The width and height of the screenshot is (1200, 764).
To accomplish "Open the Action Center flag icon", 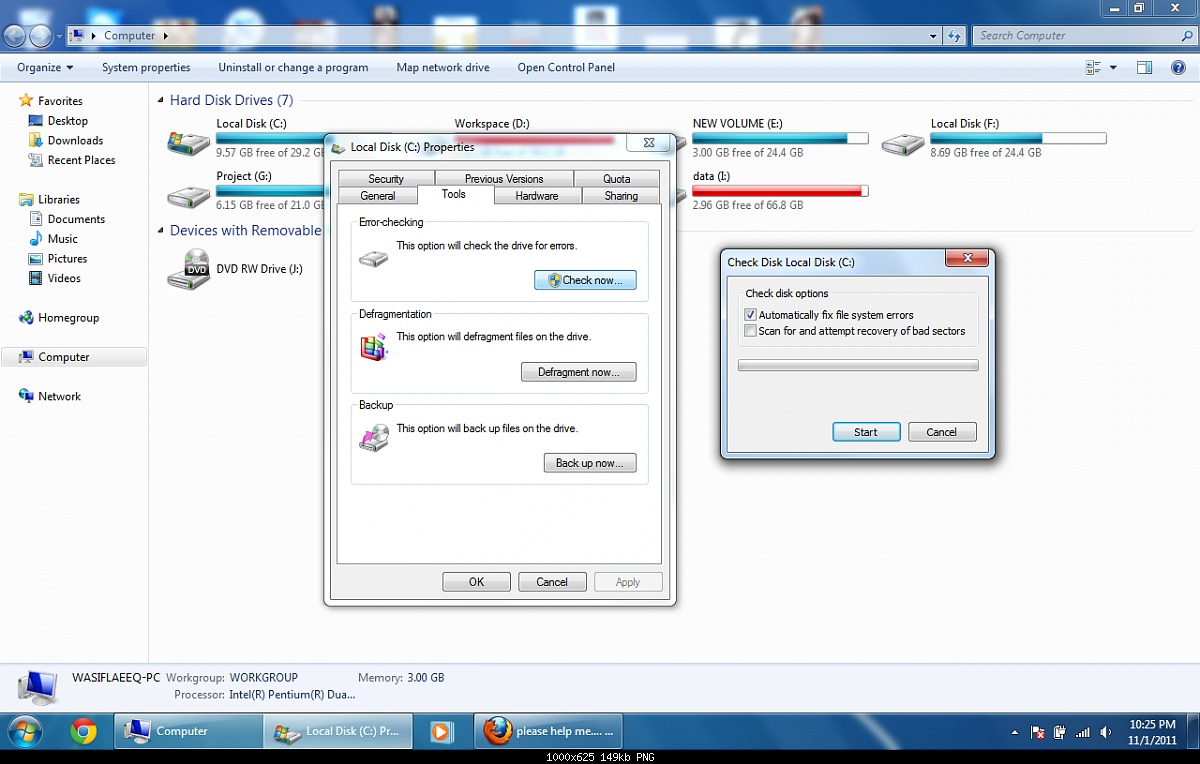I will [1037, 732].
